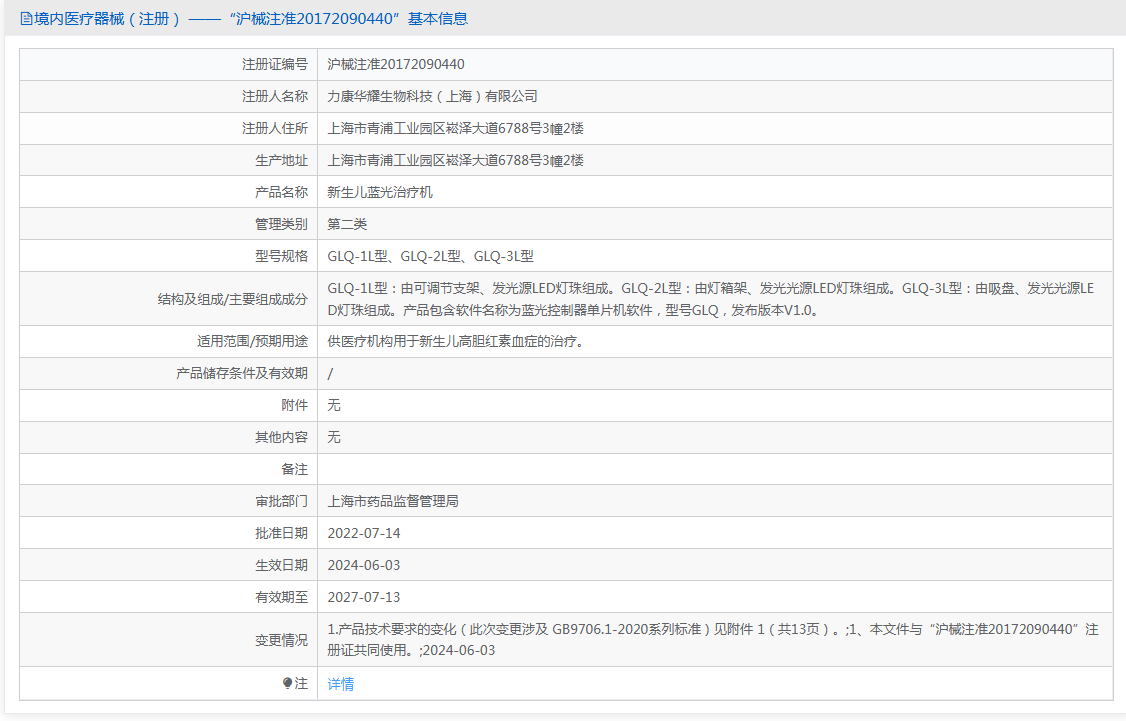Click the effective date 2024-06-03

(x=363, y=565)
